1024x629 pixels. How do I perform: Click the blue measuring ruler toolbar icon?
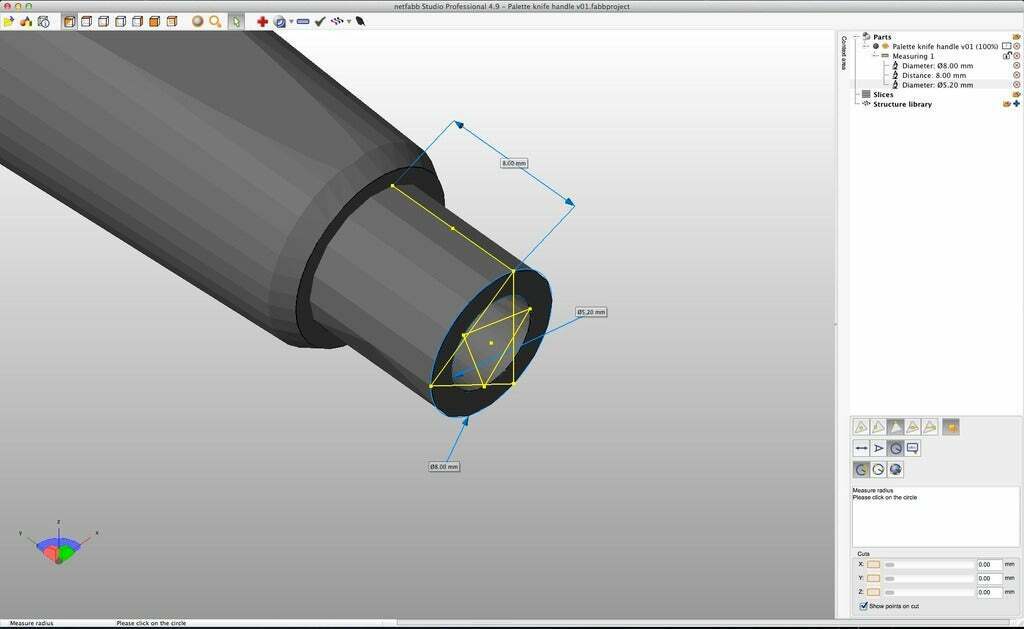(x=303, y=22)
